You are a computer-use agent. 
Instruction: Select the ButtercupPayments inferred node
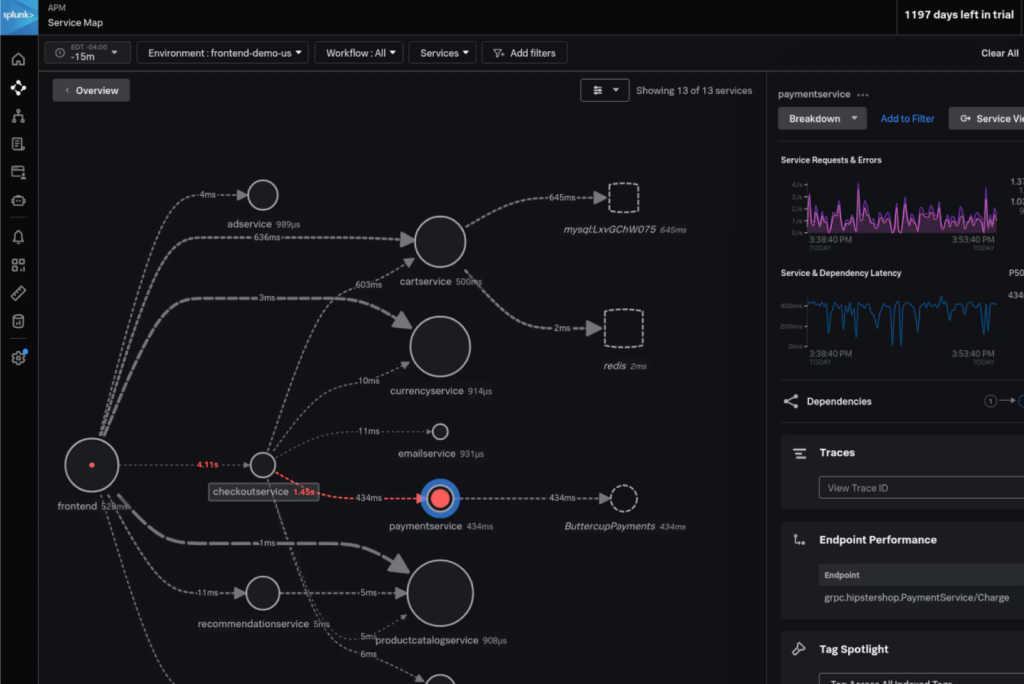point(624,498)
